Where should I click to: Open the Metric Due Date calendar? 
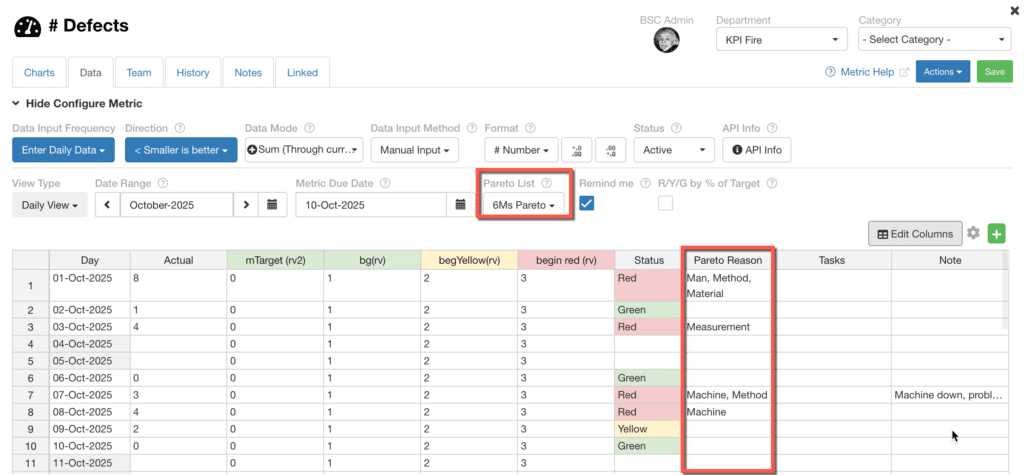(x=460, y=204)
